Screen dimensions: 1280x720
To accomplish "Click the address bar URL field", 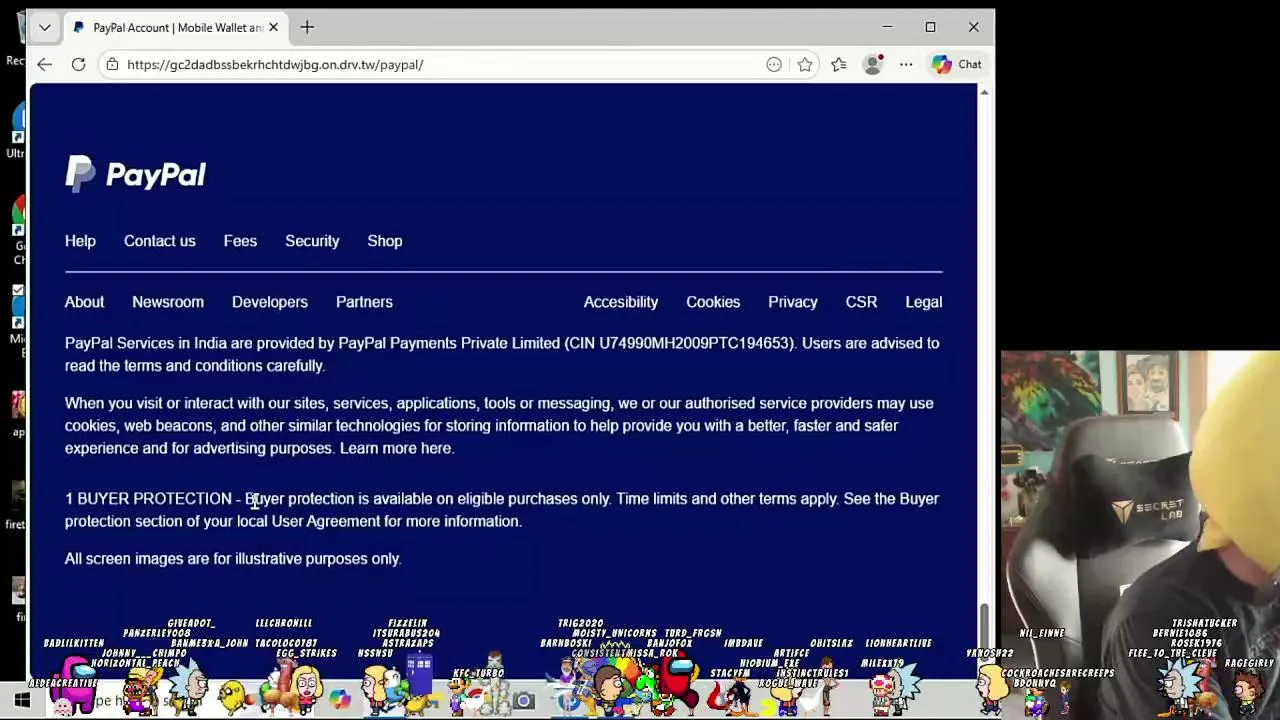I will tap(440, 64).
